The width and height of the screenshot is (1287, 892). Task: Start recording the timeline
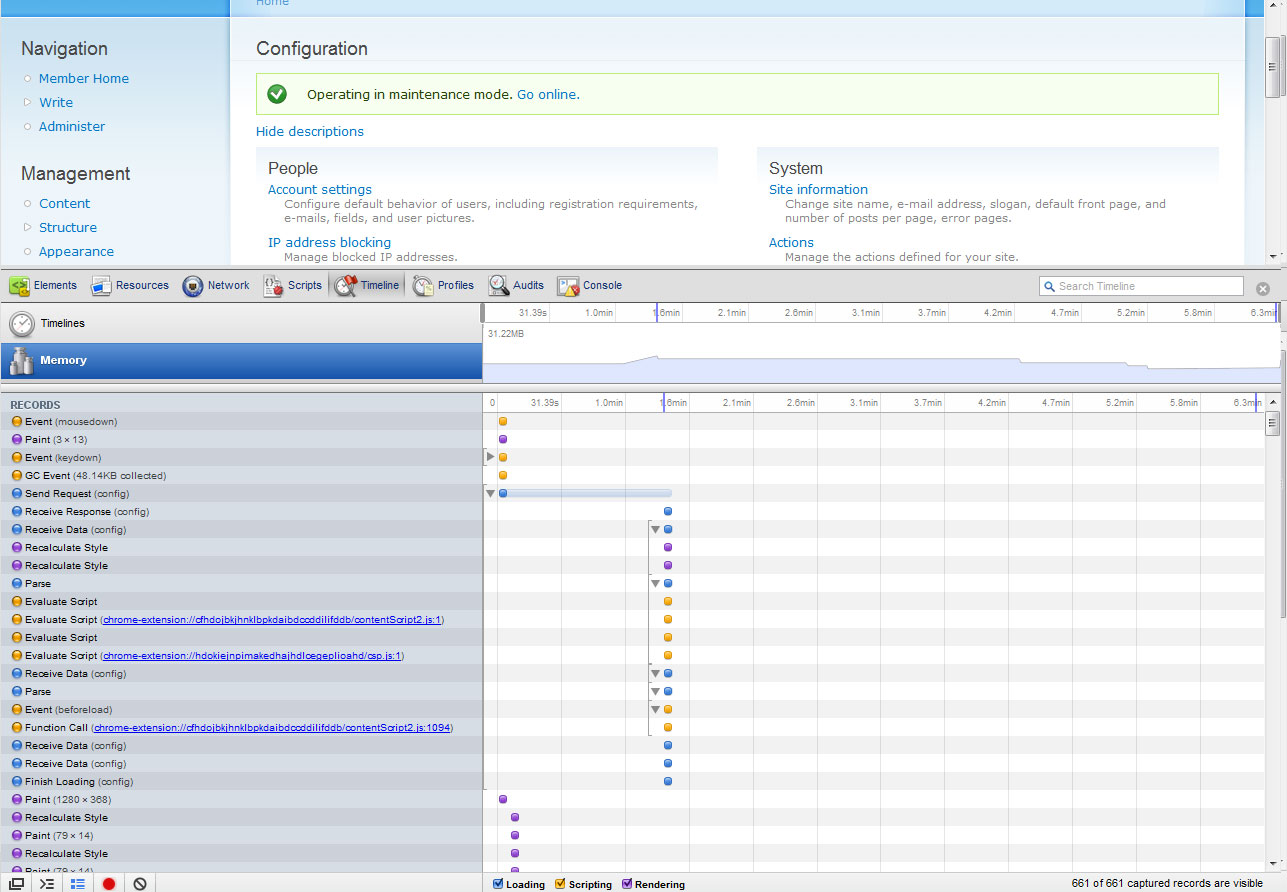pyautogui.click(x=110, y=884)
